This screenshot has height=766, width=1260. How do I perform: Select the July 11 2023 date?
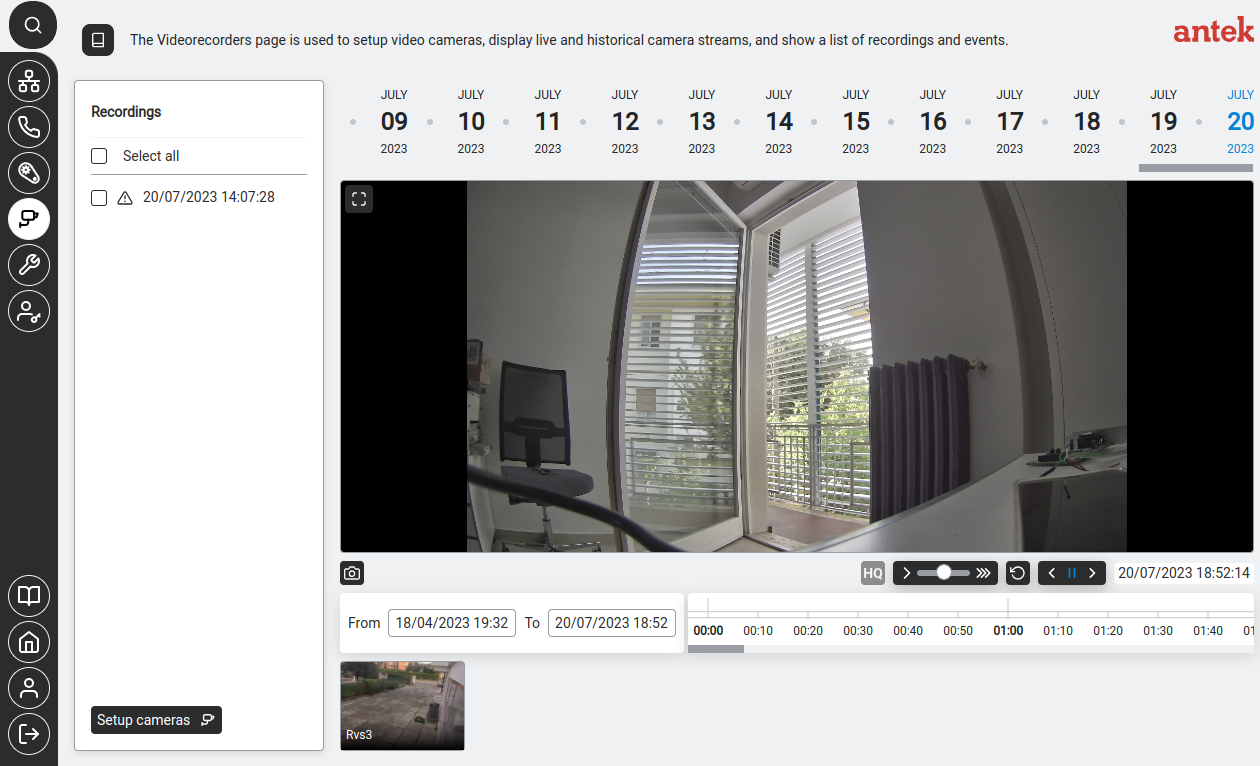548,122
